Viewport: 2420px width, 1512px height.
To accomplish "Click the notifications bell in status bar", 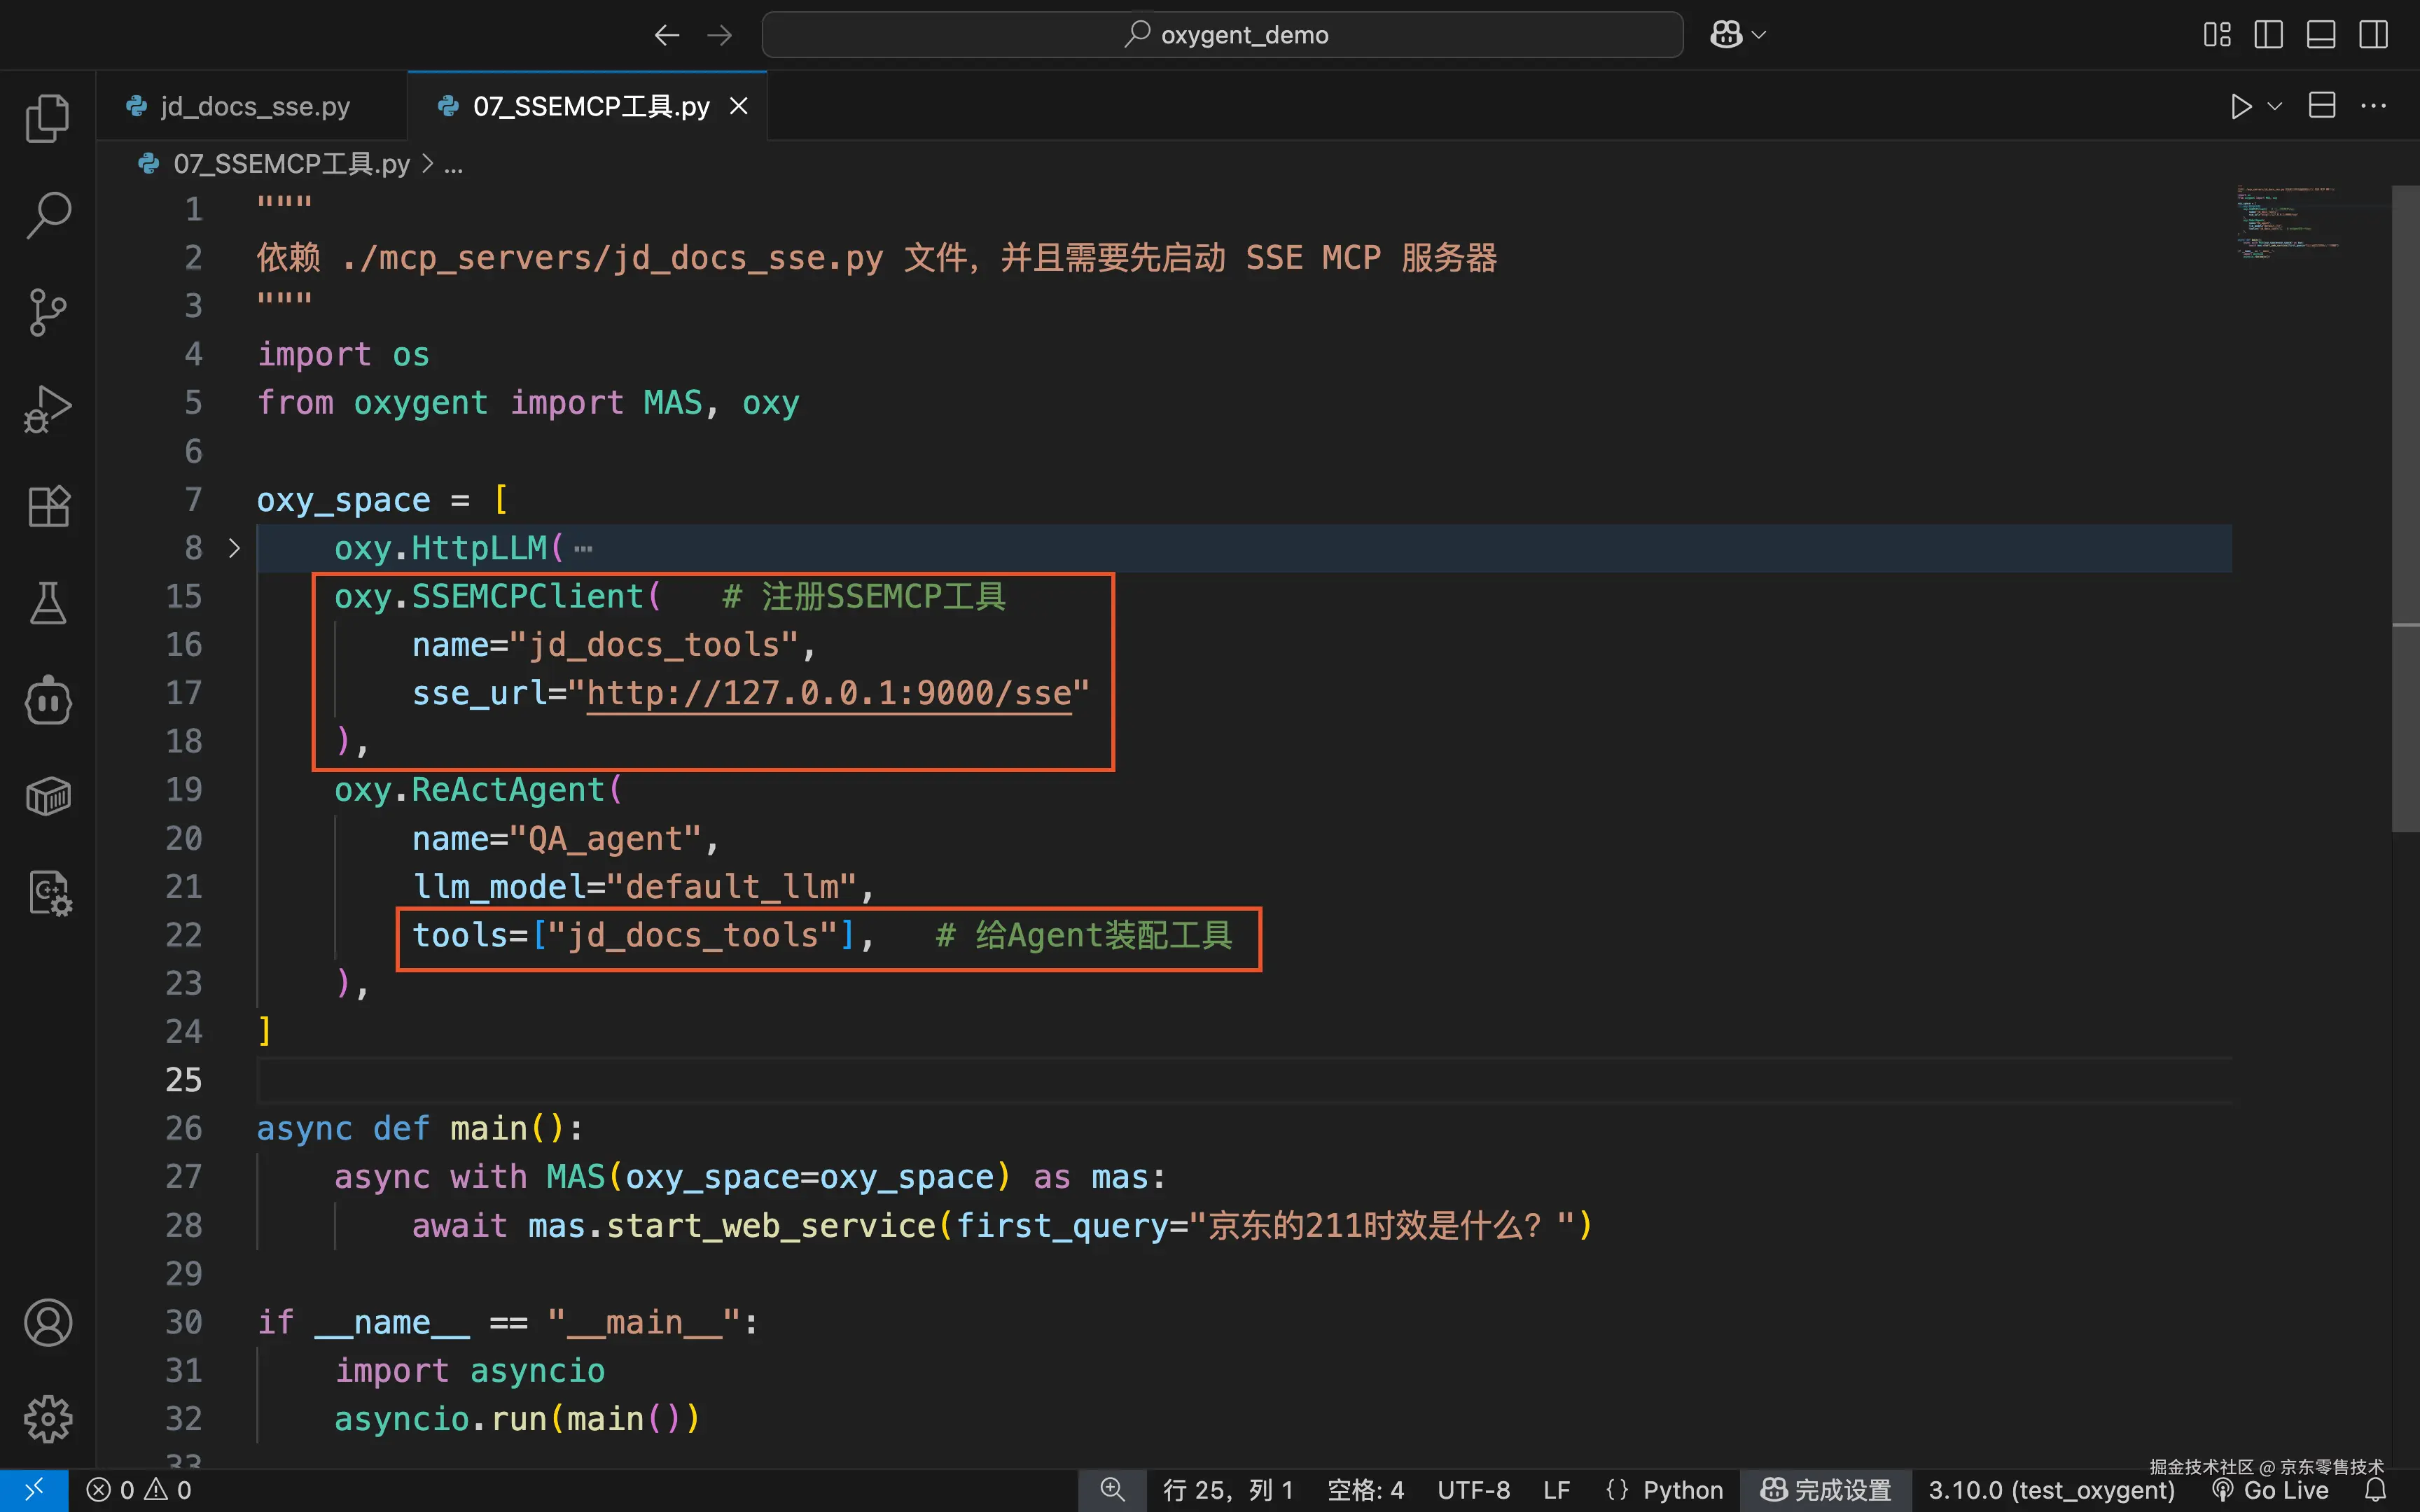I will click(x=2376, y=1490).
